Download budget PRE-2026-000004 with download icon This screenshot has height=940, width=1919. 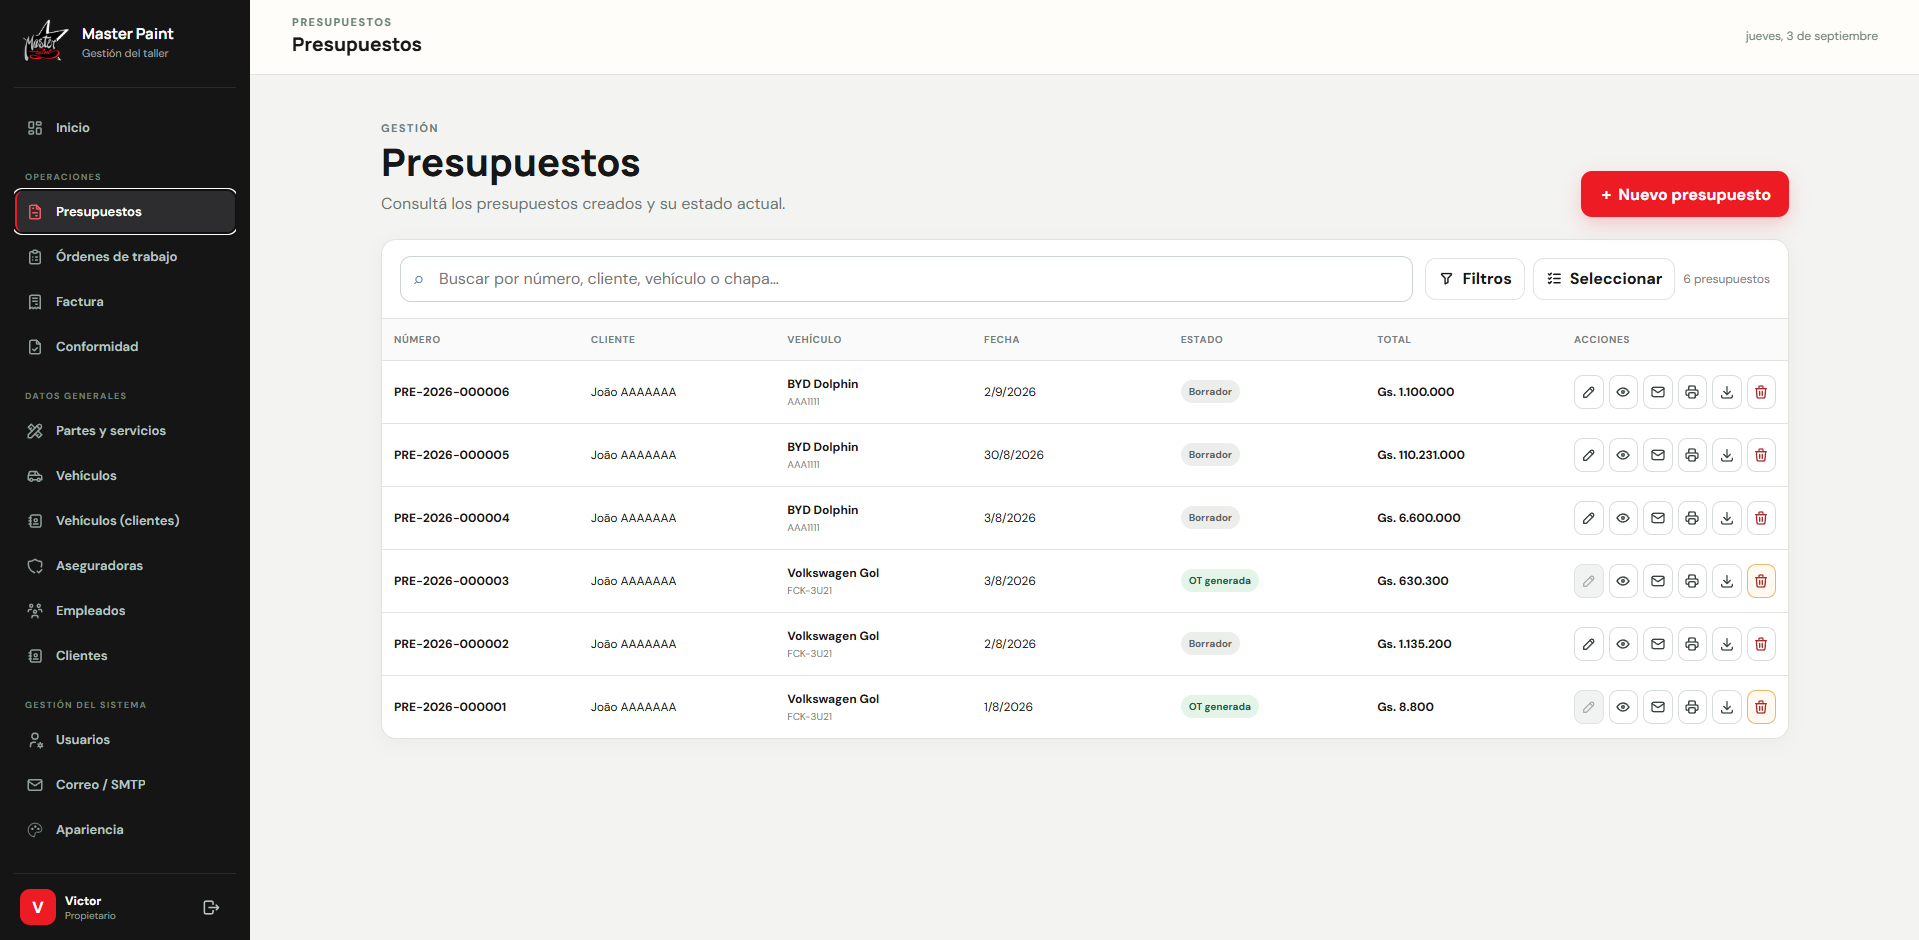tap(1726, 518)
